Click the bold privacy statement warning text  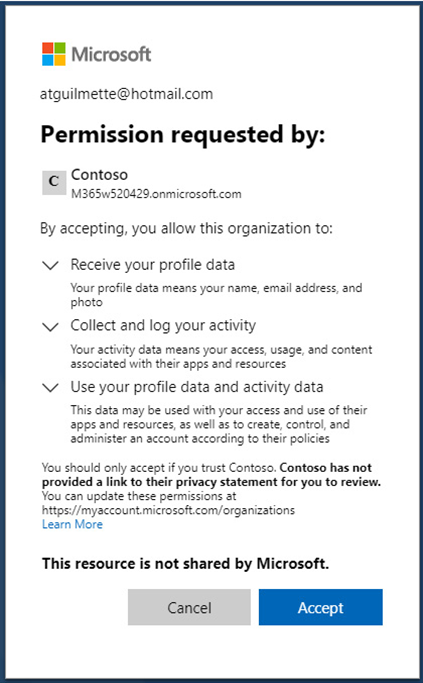(x=211, y=475)
